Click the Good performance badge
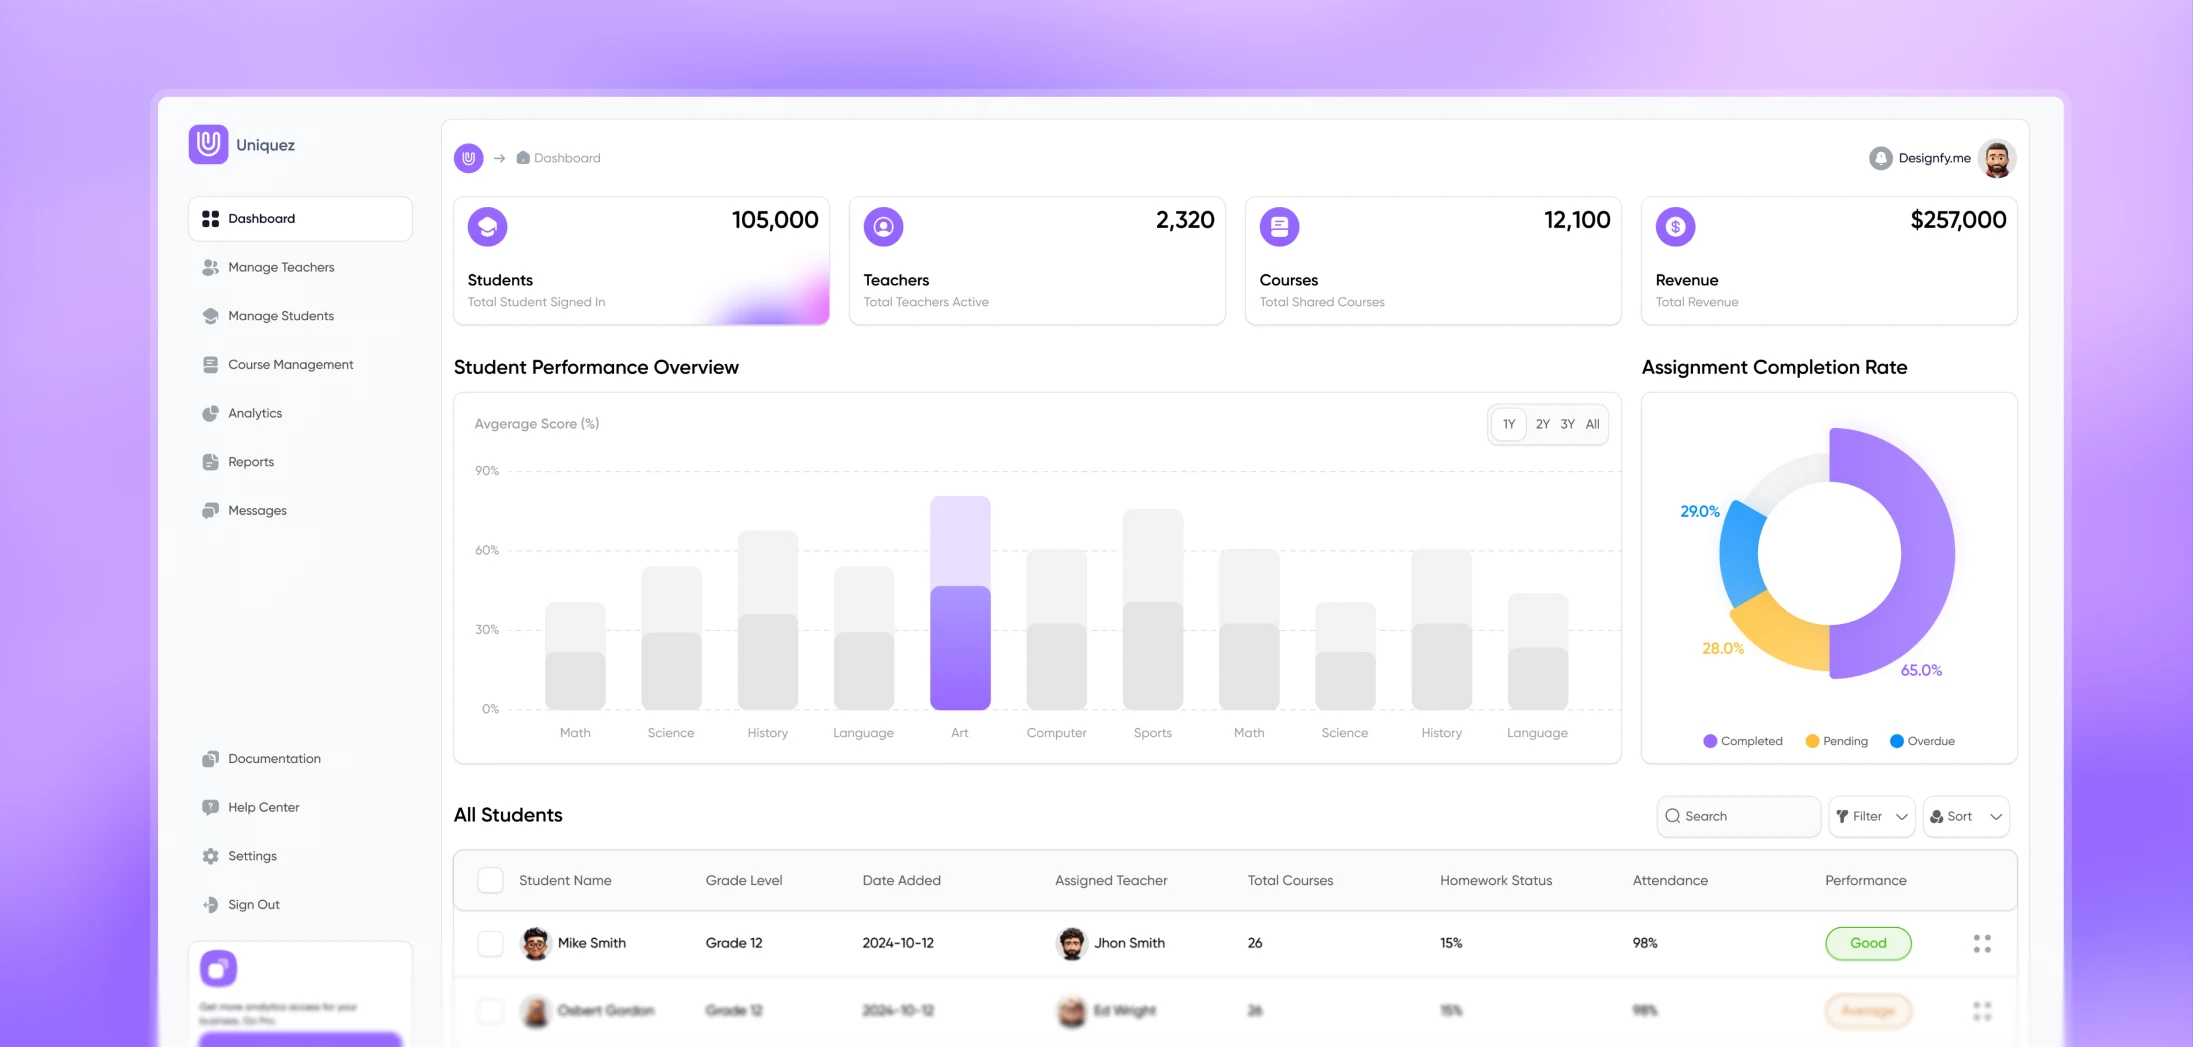The height and width of the screenshot is (1047, 2193). point(1868,943)
